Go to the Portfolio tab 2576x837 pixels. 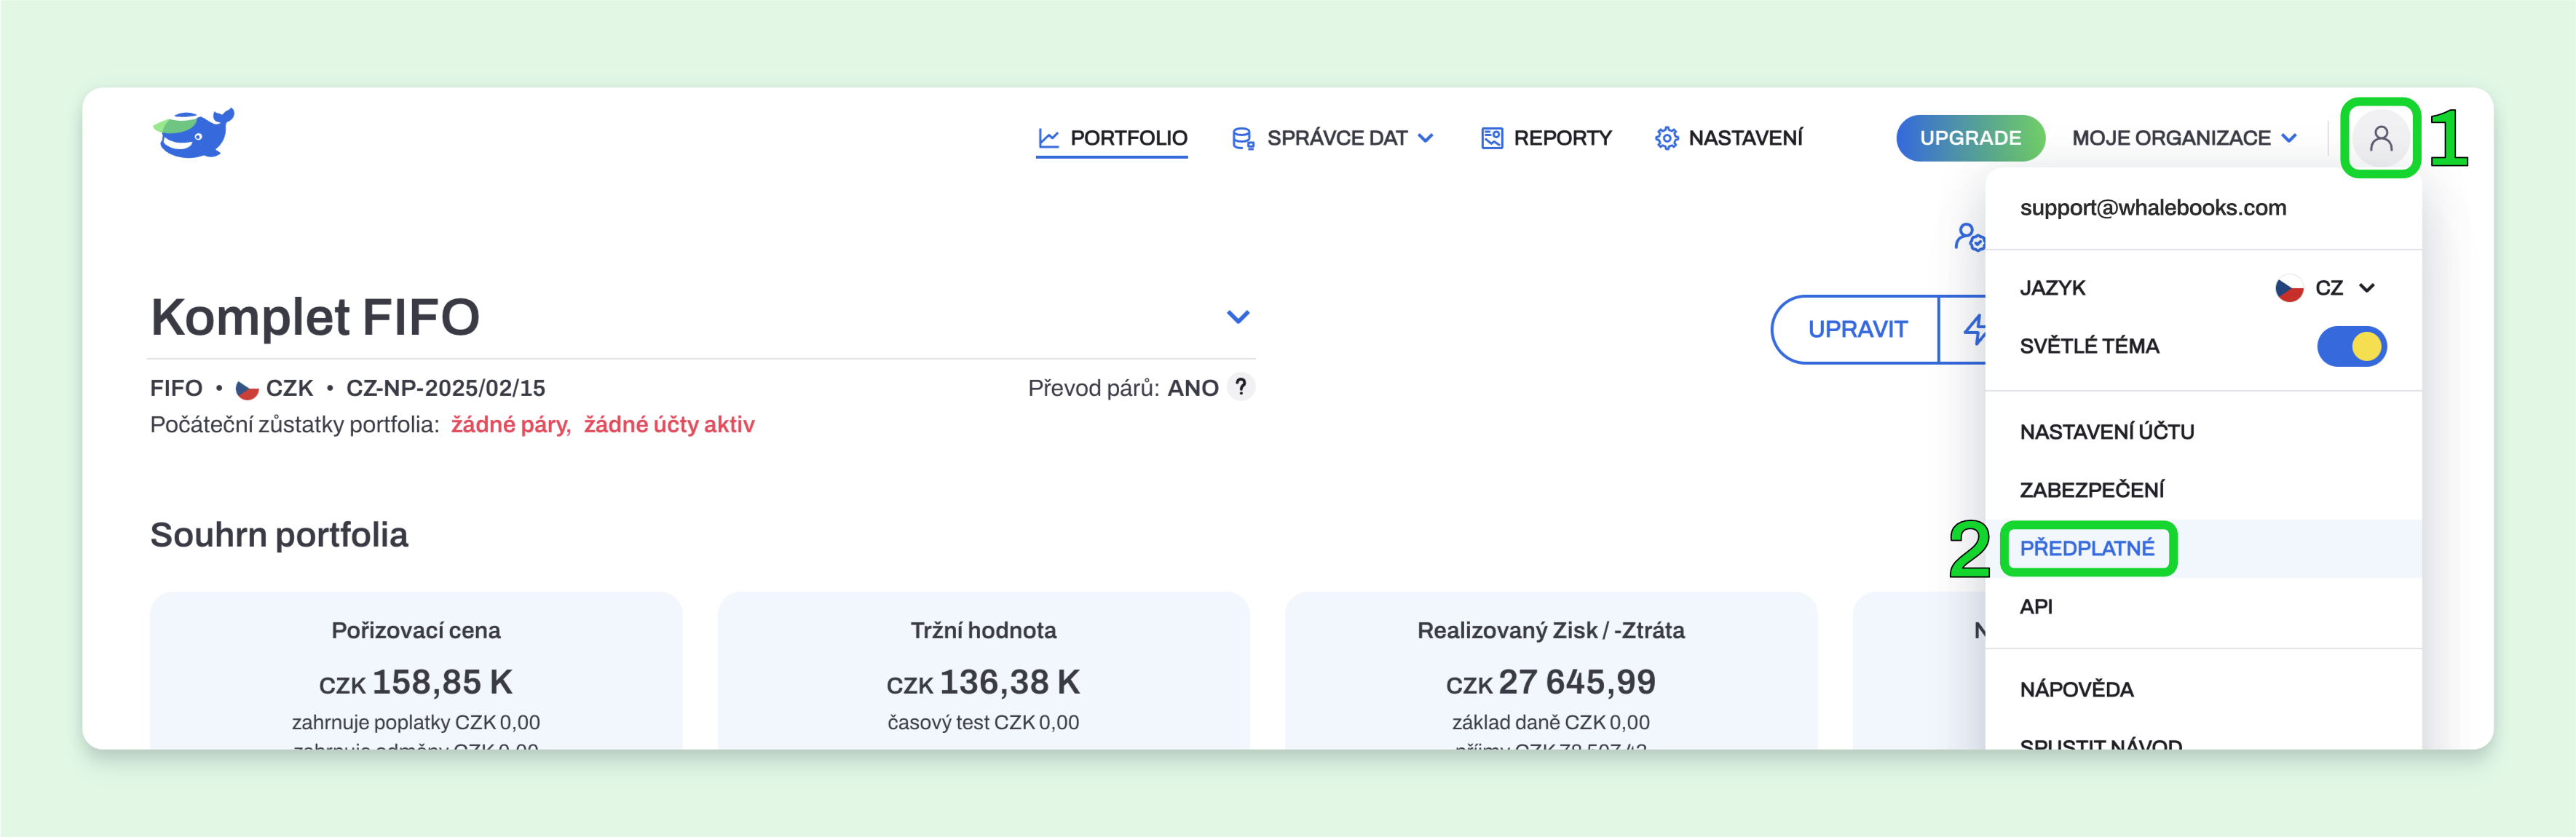click(1112, 138)
